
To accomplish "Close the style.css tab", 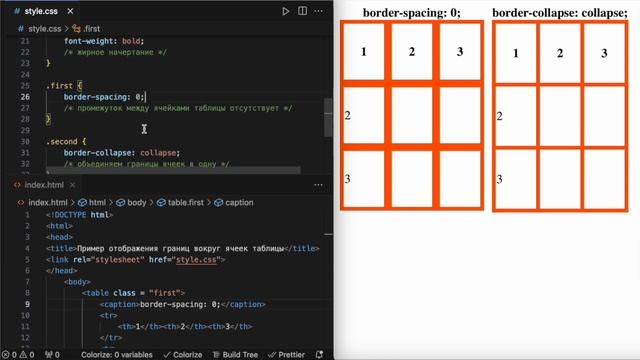I will coord(70,11).
